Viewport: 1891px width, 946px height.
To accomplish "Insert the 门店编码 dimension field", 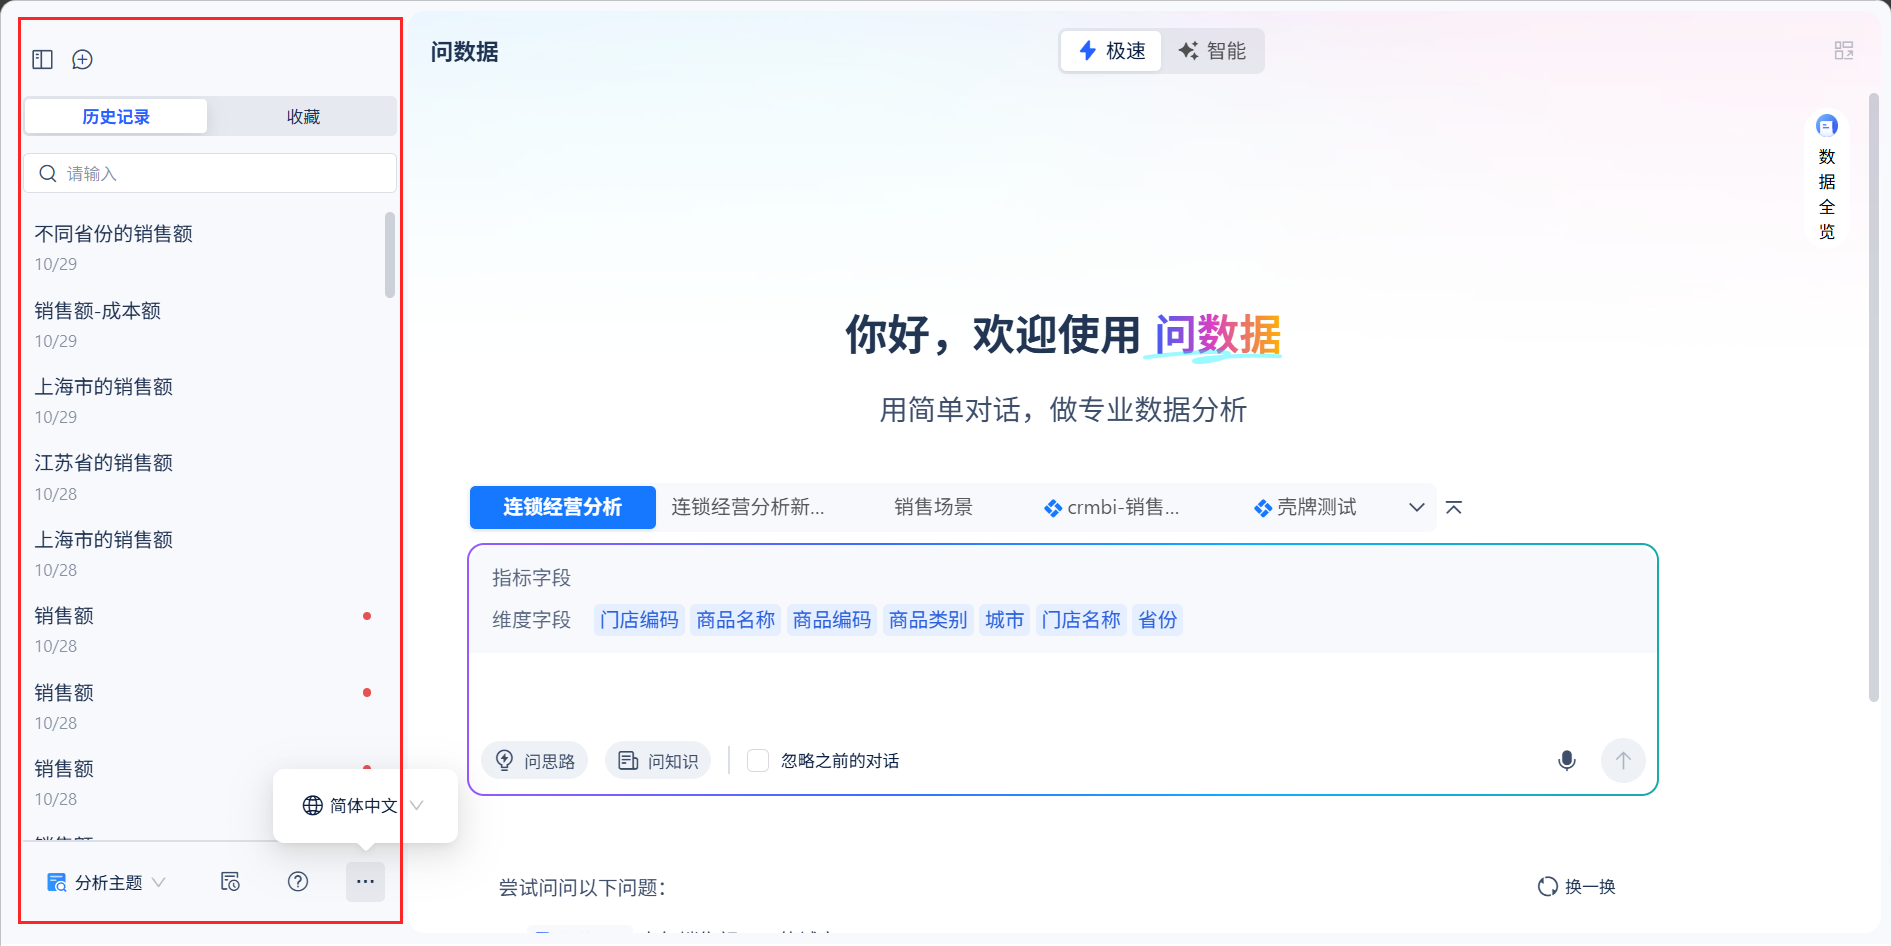I will (x=639, y=620).
